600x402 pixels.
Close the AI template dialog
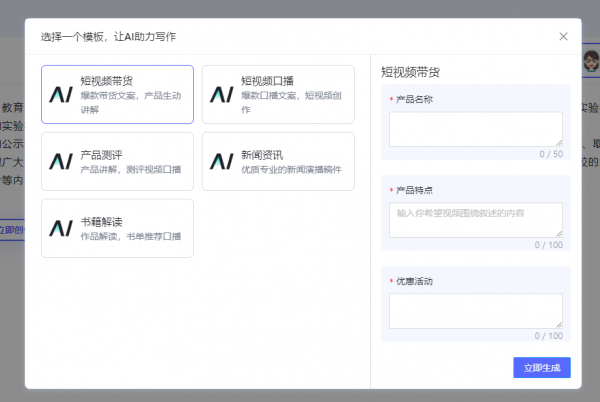point(563,36)
